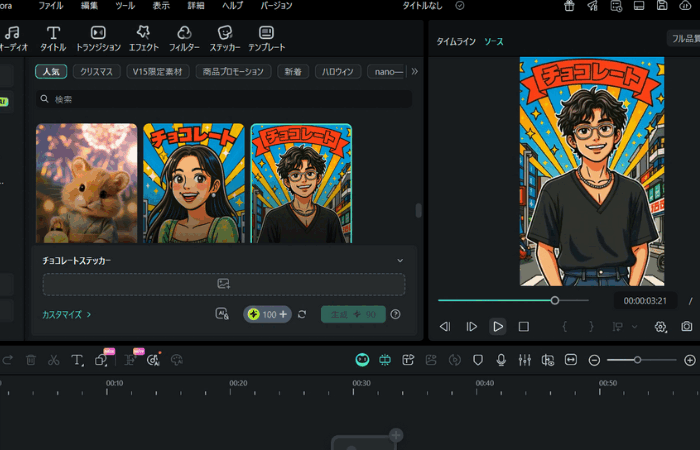This screenshot has height=450, width=700.
Task: Select the 商品プロモーション category tag
Action: click(x=233, y=71)
